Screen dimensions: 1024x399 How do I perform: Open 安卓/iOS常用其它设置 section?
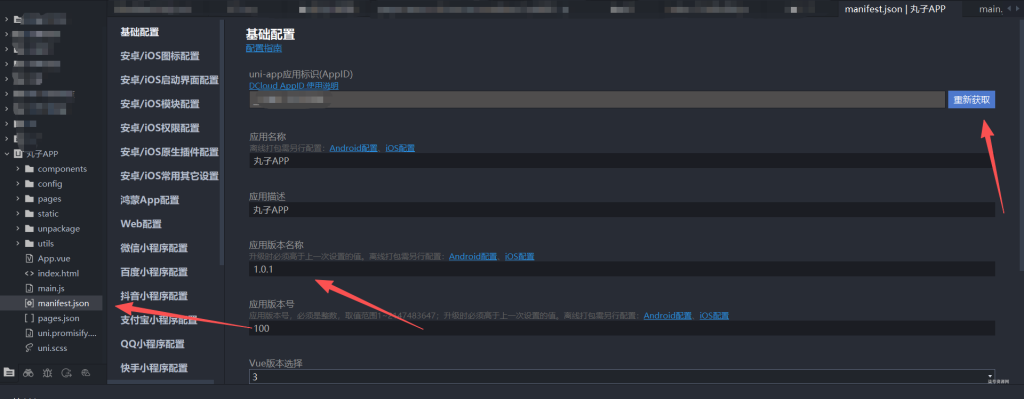tap(169, 176)
